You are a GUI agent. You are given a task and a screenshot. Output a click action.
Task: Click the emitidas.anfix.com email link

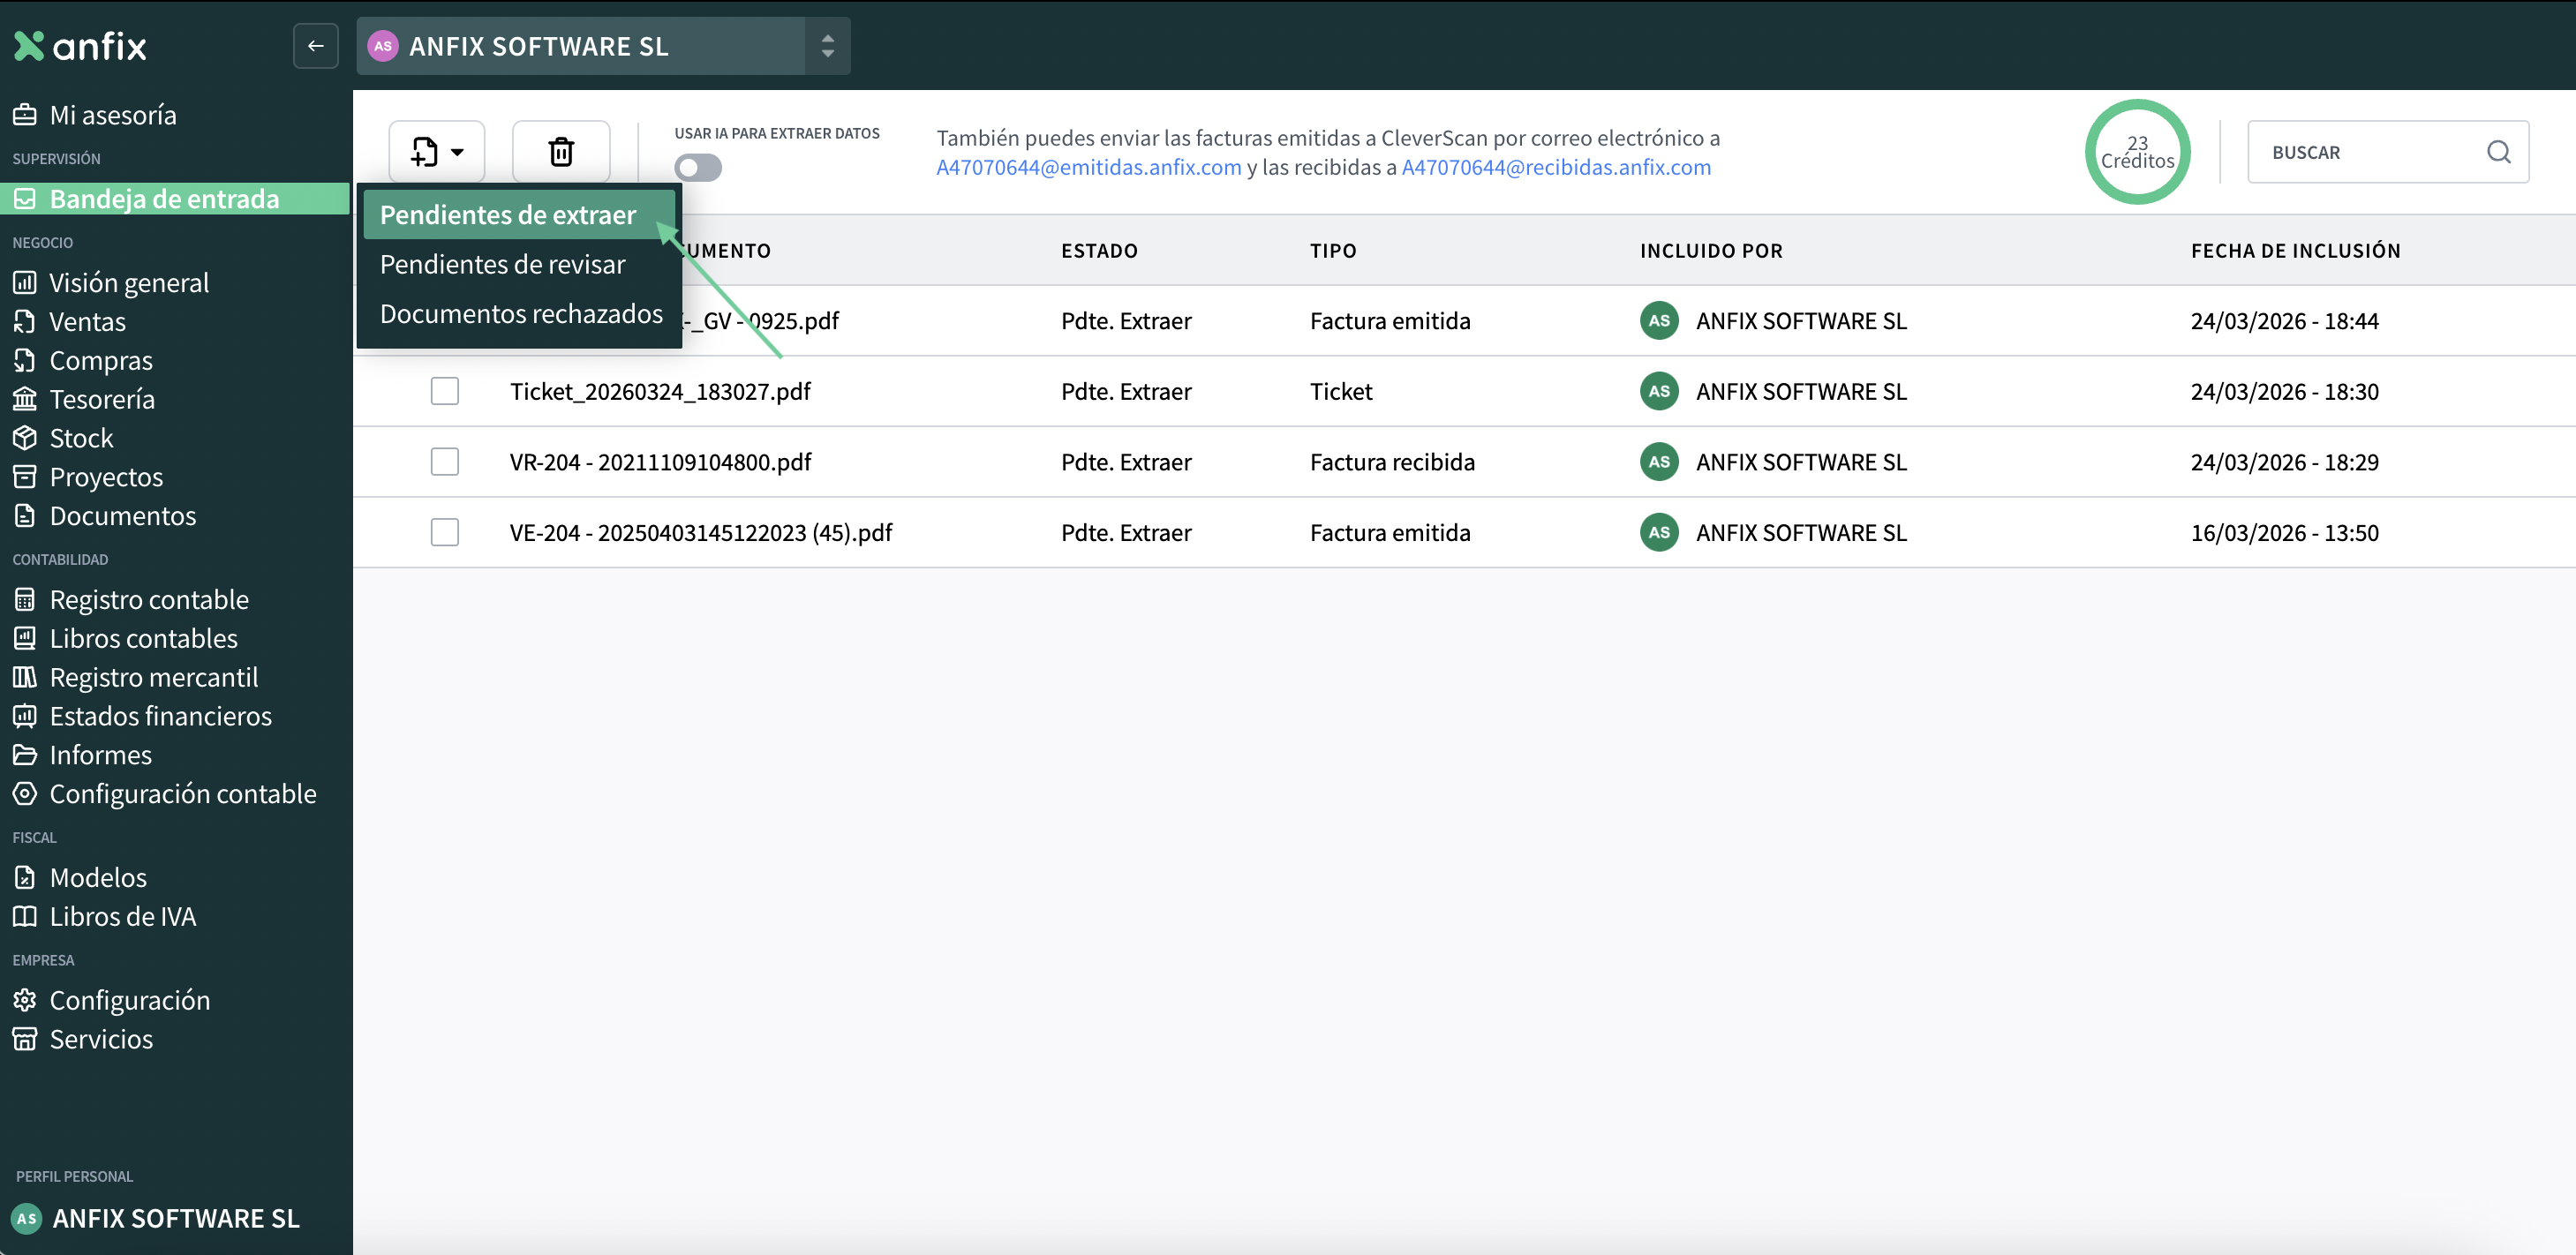(x=1088, y=167)
